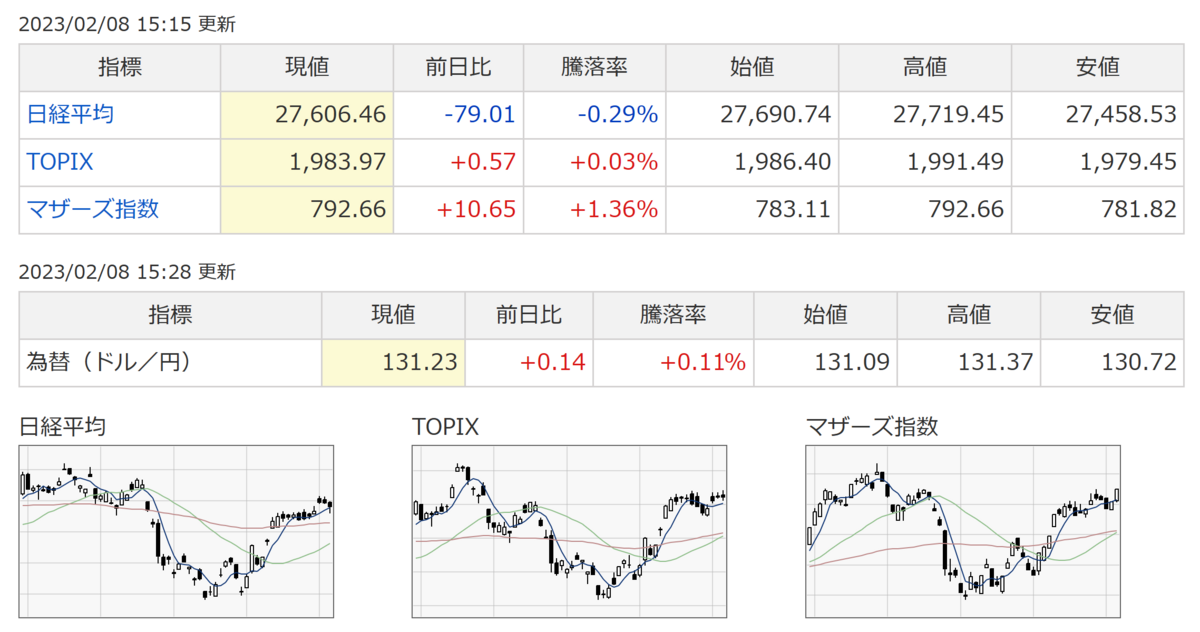Open the マザーズ指数 index link
This screenshot has height=632, width=1200.
pyautogui.click(x=92, y=209)
